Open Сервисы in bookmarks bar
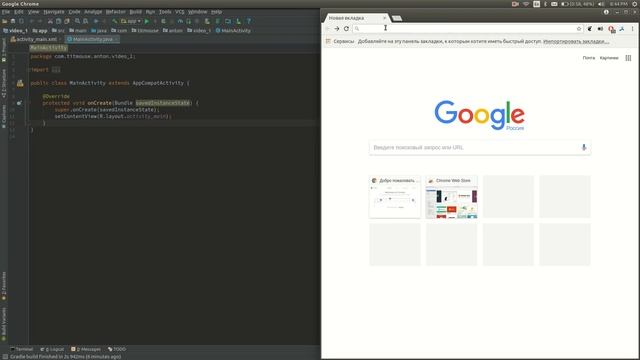 click(340, 41)
